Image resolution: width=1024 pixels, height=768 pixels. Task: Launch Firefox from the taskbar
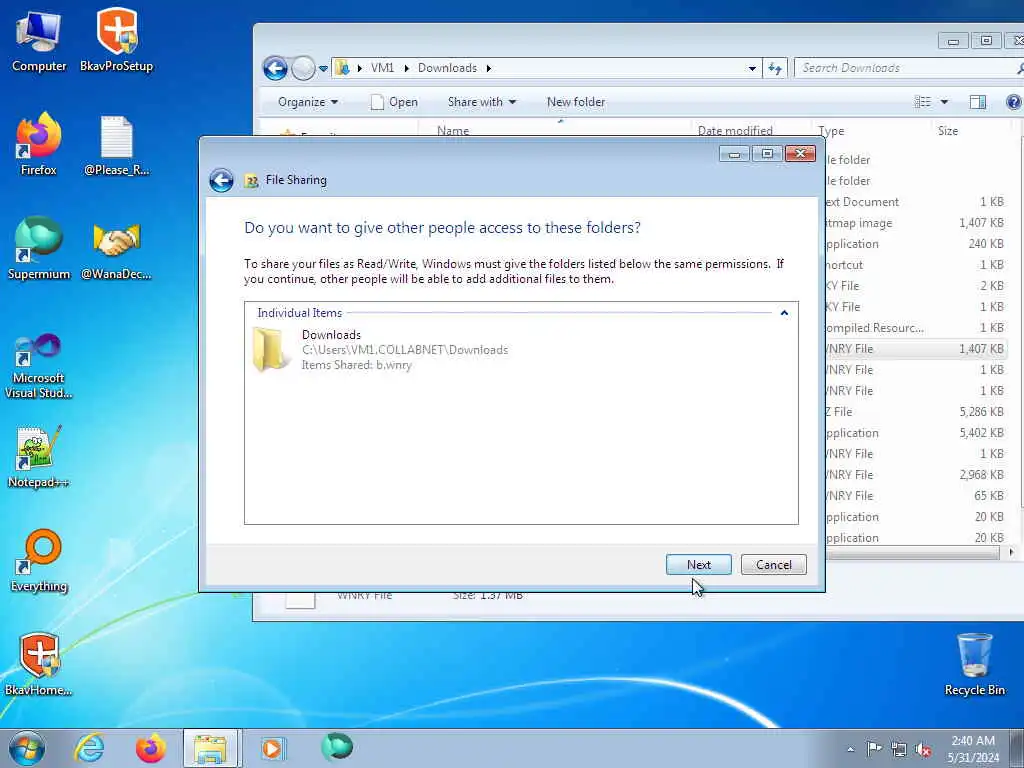coord(150,748)
